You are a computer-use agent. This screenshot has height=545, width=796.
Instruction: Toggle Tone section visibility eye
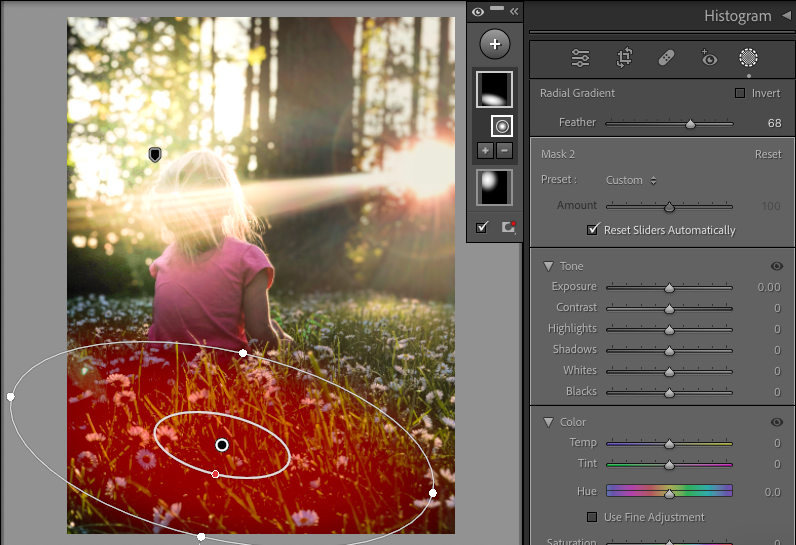tap(776, 266)
